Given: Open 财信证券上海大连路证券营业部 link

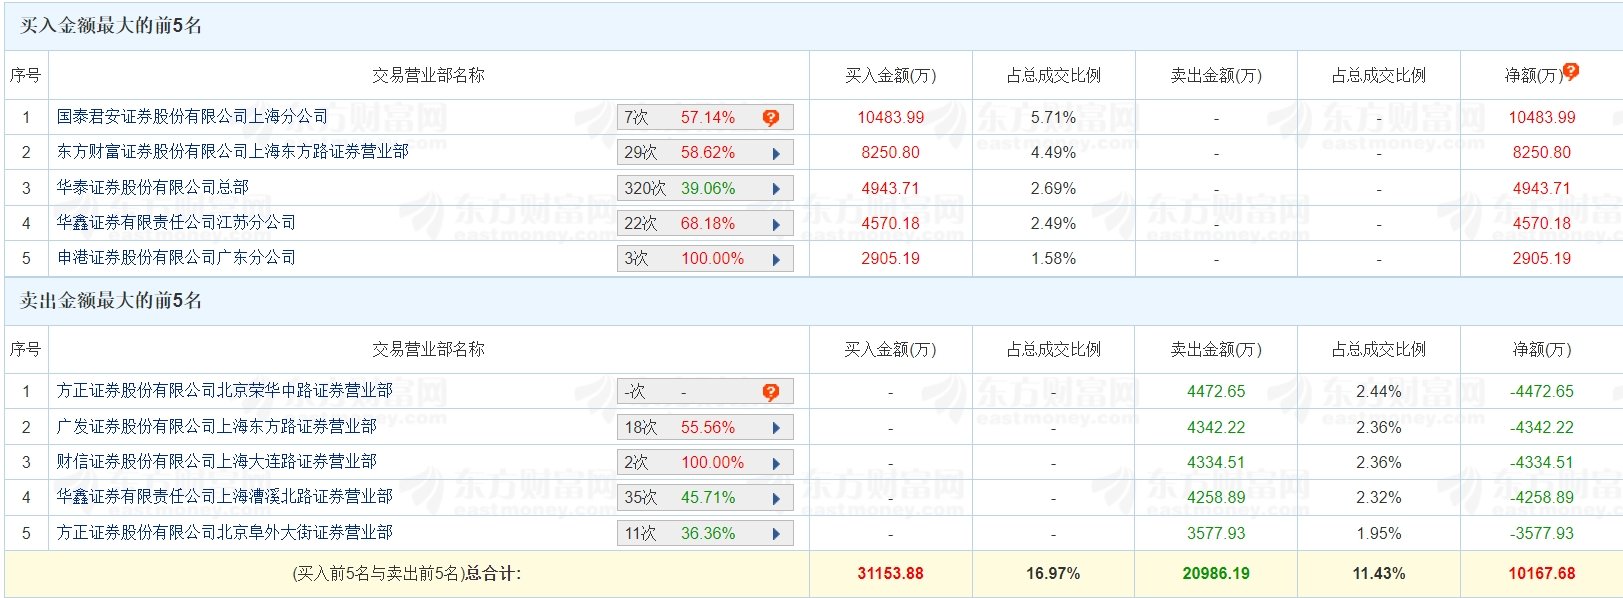Looking at the screenshot, I should tap(217, 461).
